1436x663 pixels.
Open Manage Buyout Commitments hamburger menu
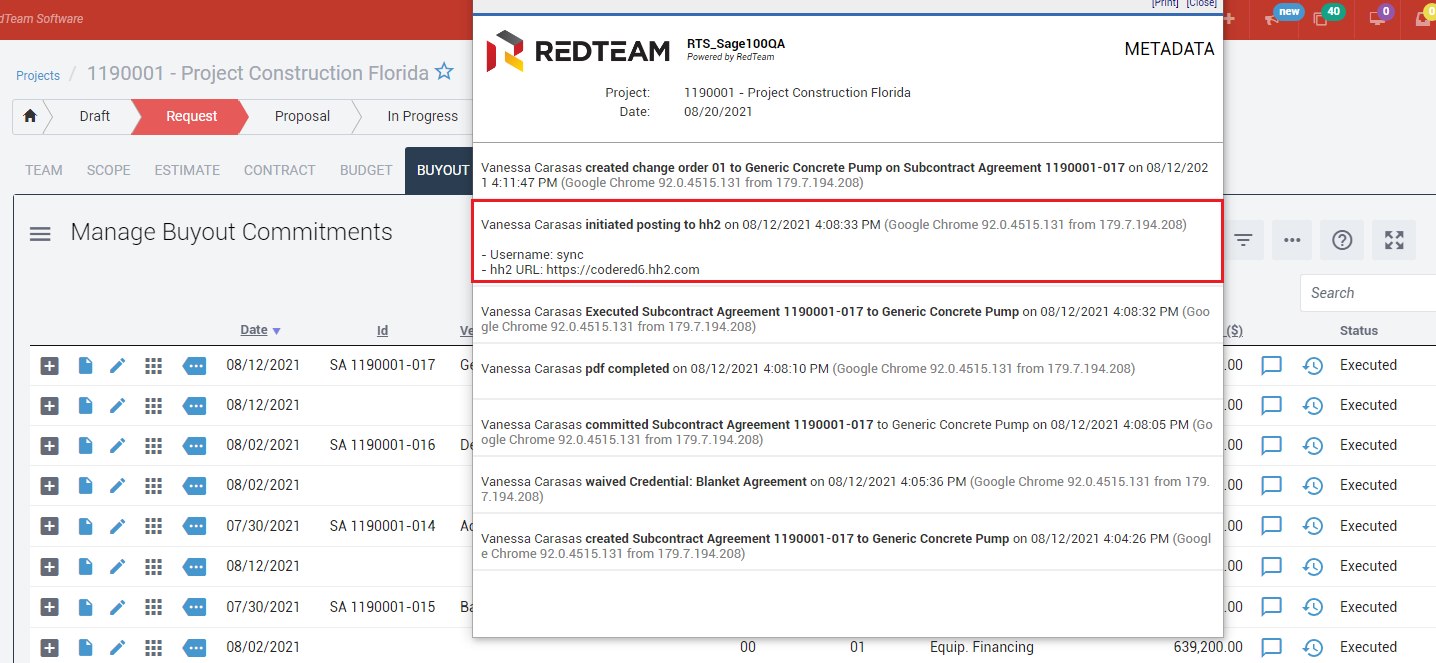[x=40, y=234]
